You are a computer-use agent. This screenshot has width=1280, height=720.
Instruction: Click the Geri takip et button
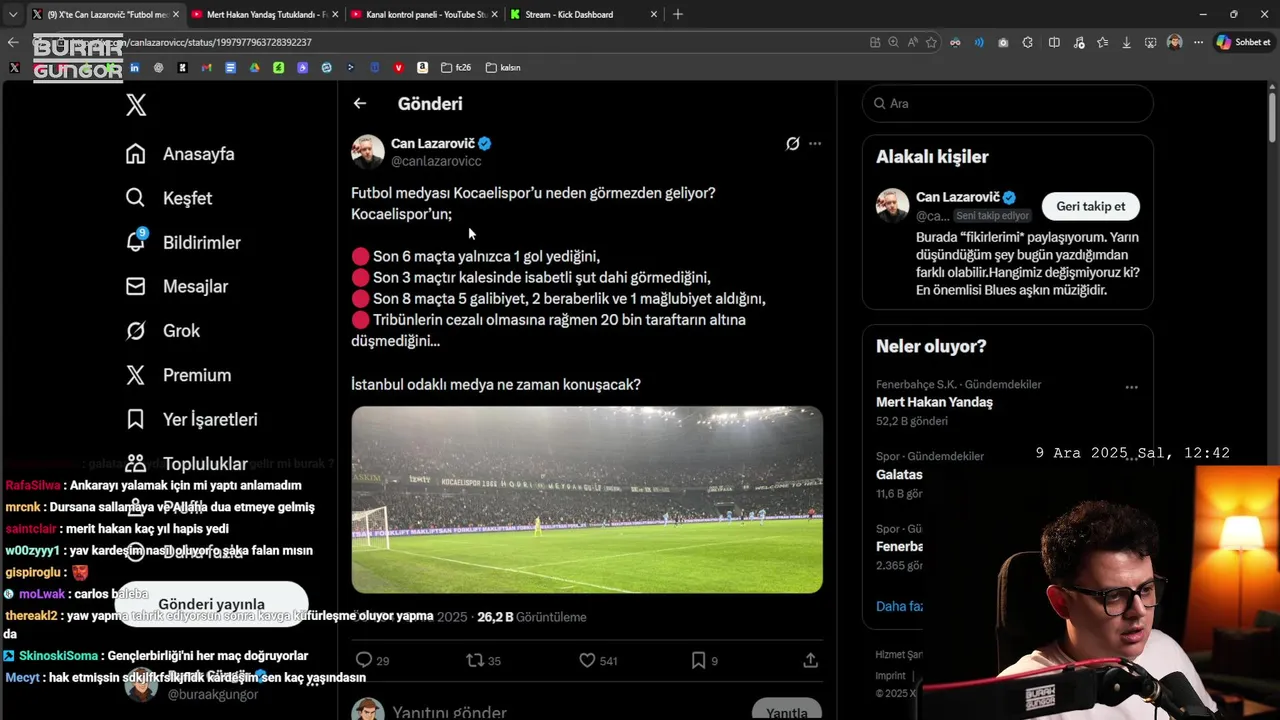[1091, 206]
